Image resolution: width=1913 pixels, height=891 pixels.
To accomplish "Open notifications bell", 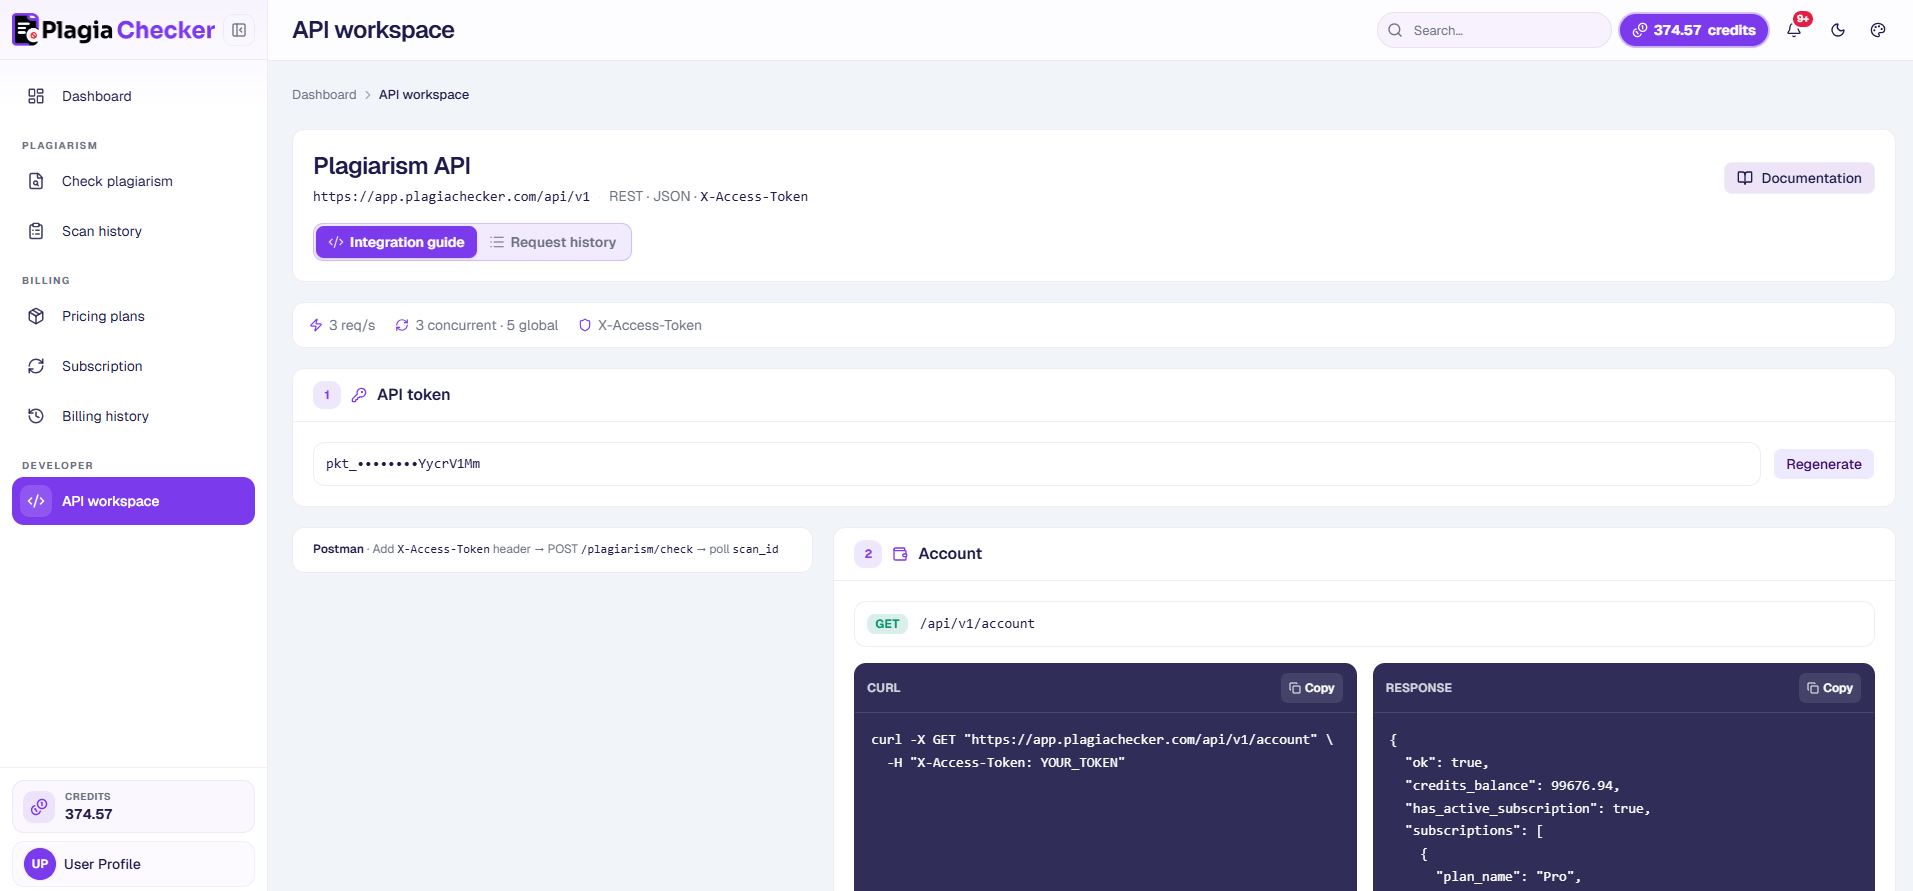I will tap(1794, 30).
